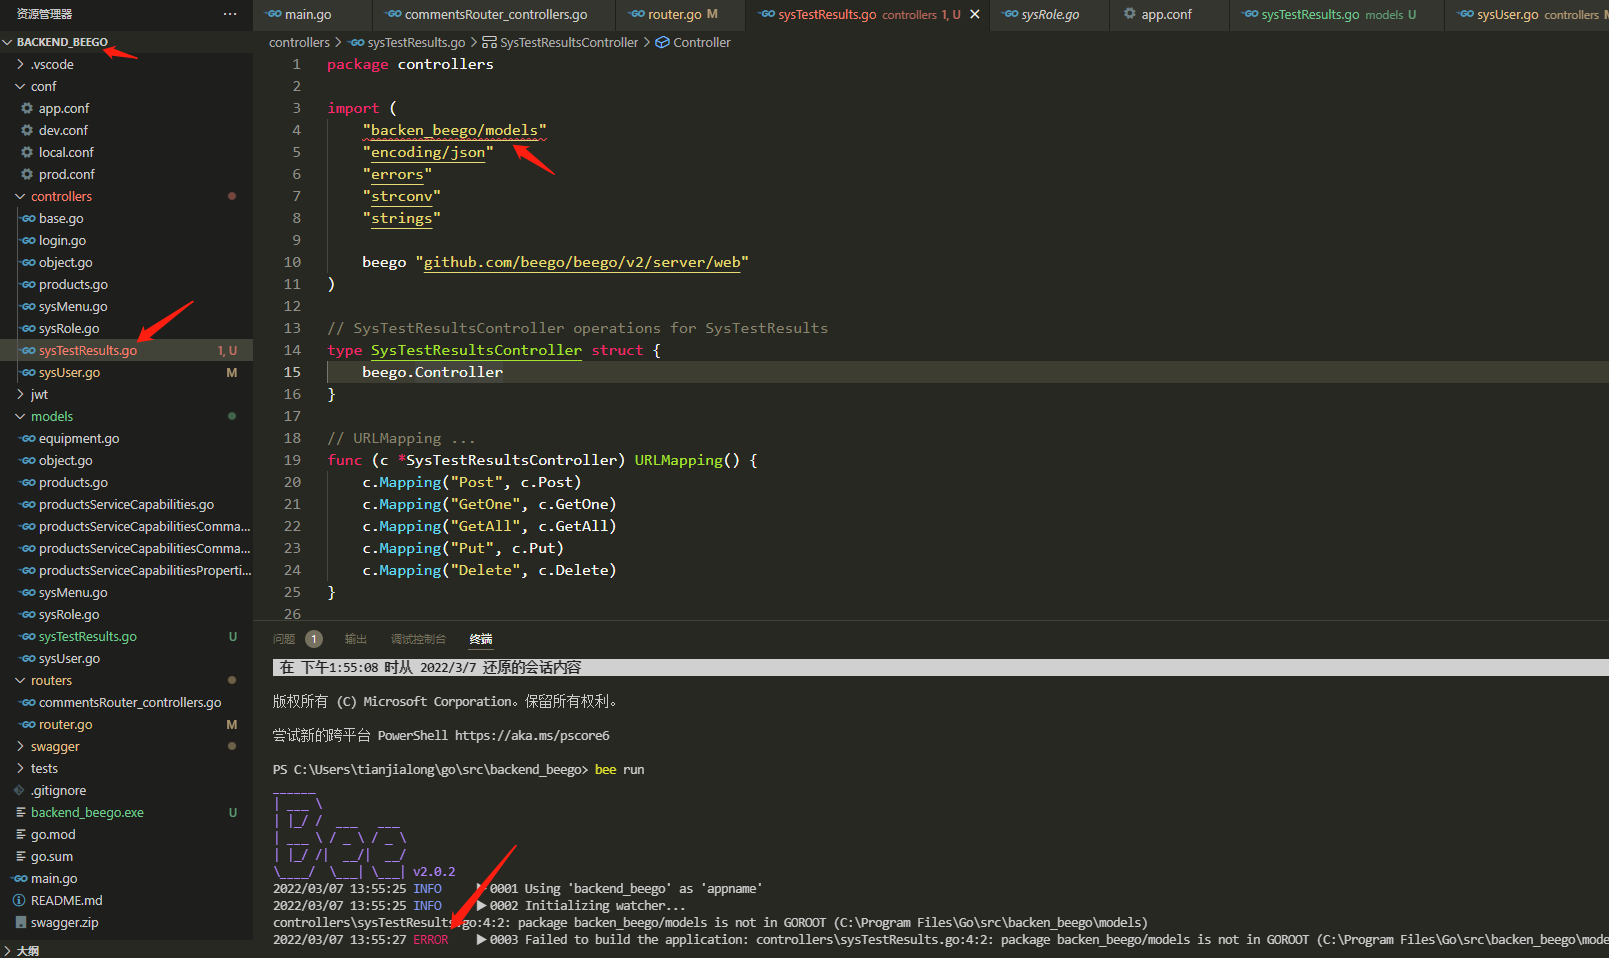The width and height of the screenshot is (1609, 958).
Task: Open the Debug Console panel tab
Action: (418, 639)
